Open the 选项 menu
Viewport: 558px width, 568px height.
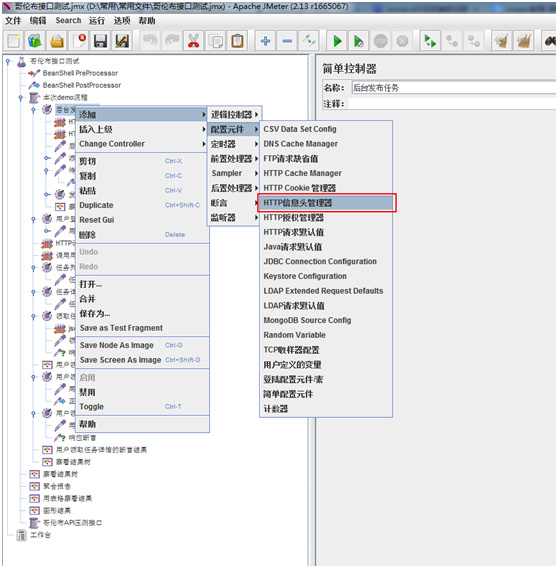pos(122,21)
